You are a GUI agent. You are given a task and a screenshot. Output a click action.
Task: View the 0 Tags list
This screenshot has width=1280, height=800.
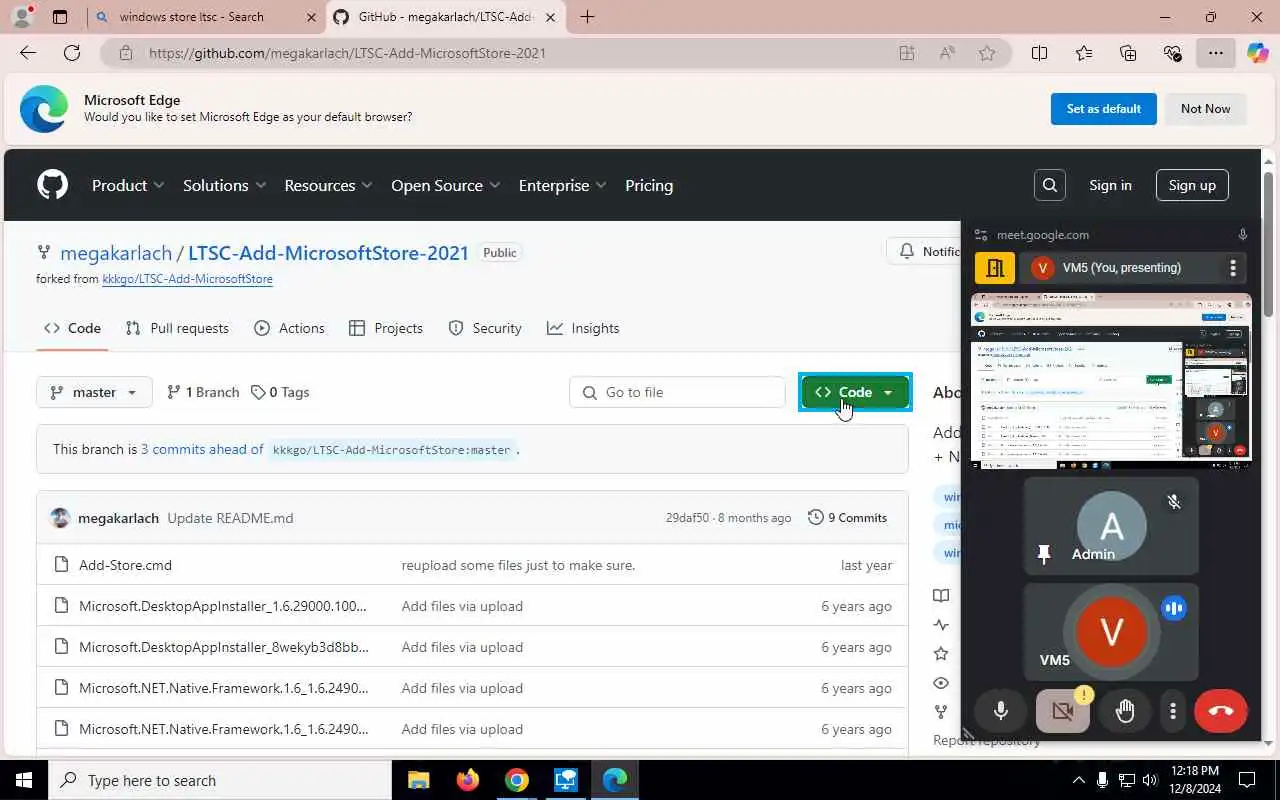pos(280,392)
